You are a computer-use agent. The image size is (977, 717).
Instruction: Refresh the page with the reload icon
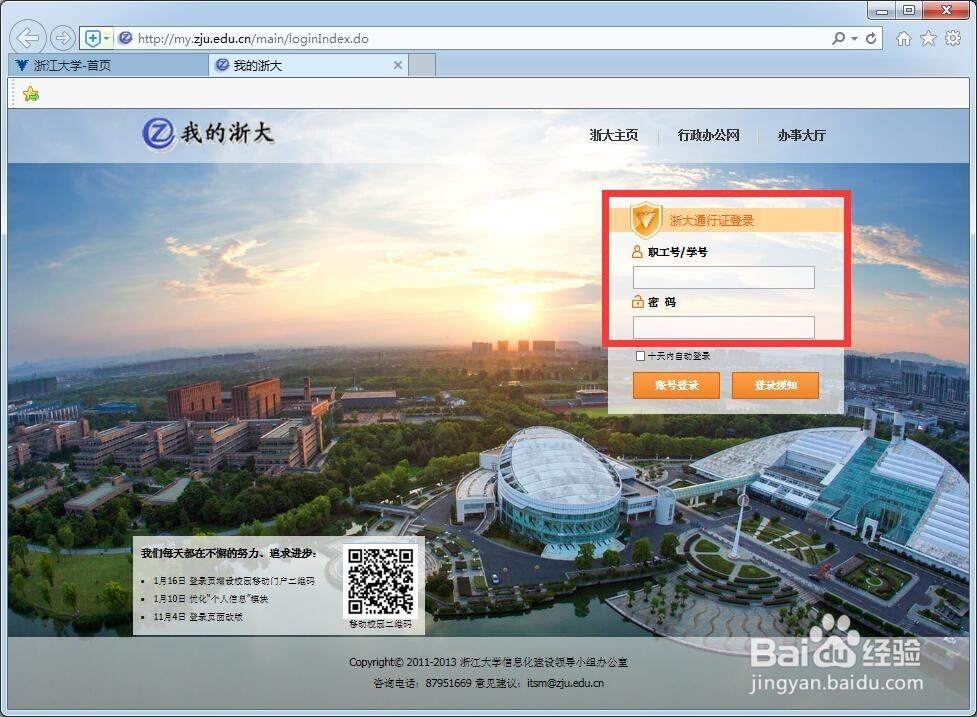[x=869, y=37]
